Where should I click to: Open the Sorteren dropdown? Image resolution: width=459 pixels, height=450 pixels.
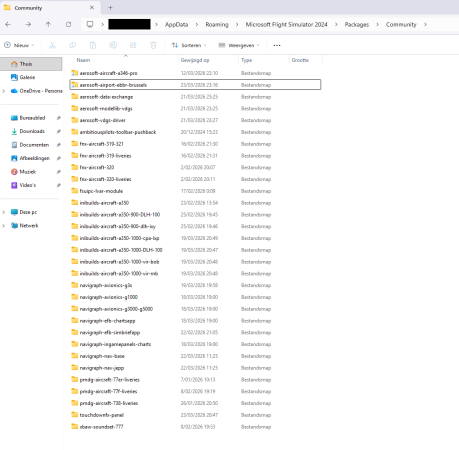click(x=189, y=45)
